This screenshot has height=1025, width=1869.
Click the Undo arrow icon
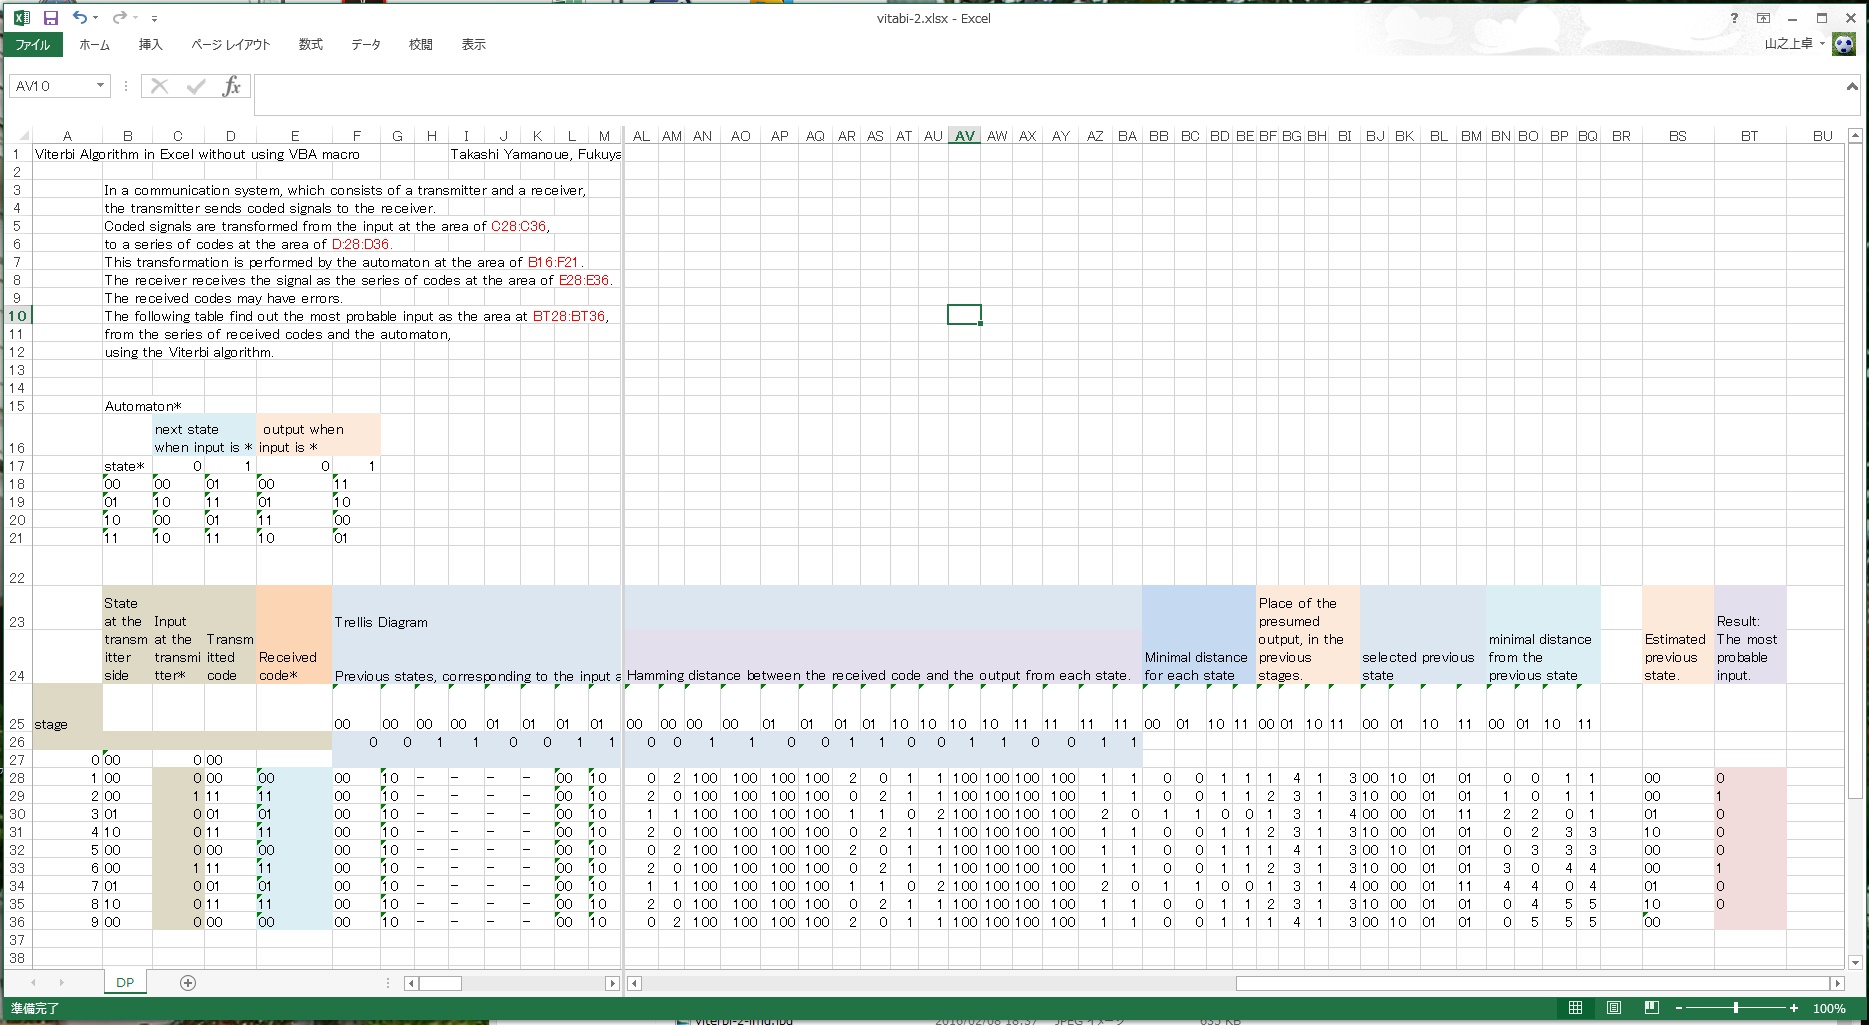(x=79, y=18)
